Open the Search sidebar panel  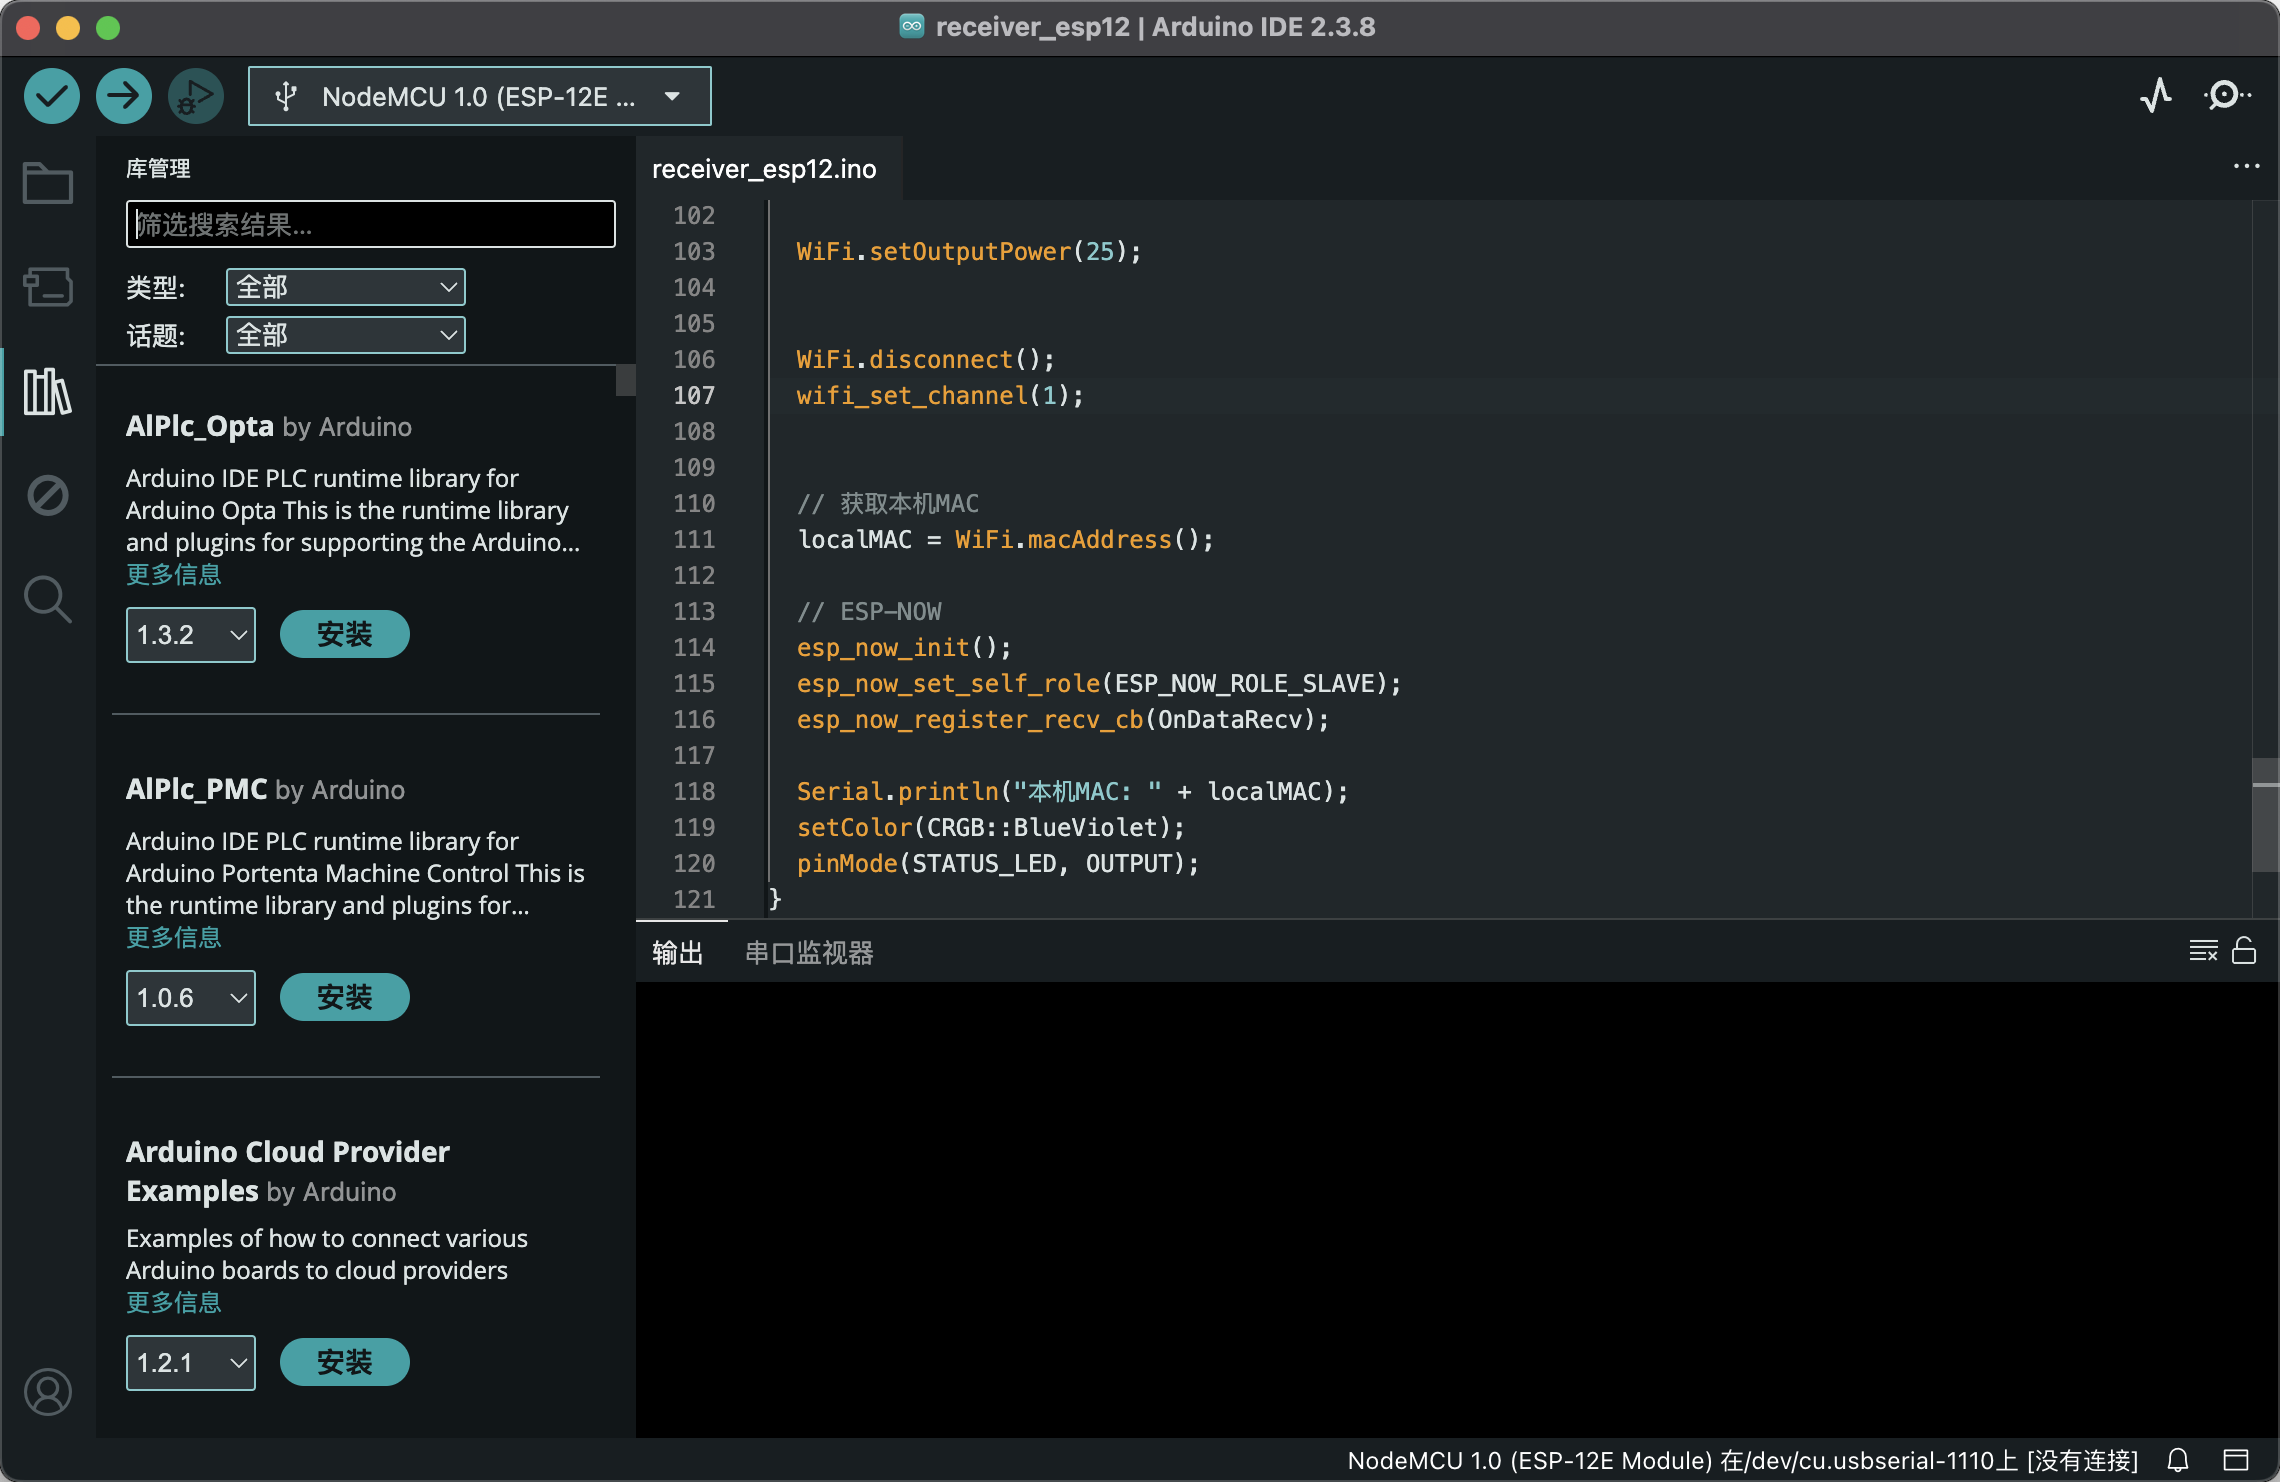click(47, 599)
